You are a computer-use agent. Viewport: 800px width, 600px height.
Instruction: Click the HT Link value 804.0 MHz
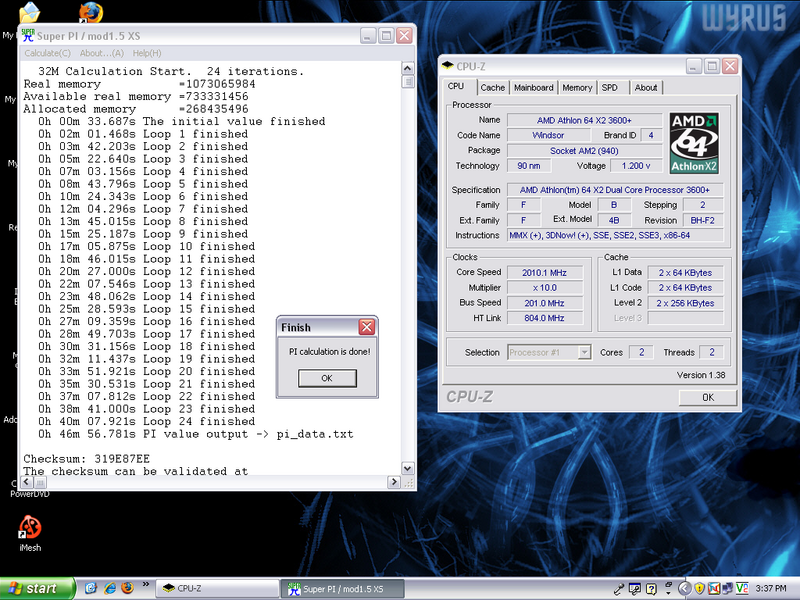click(544, 318)
